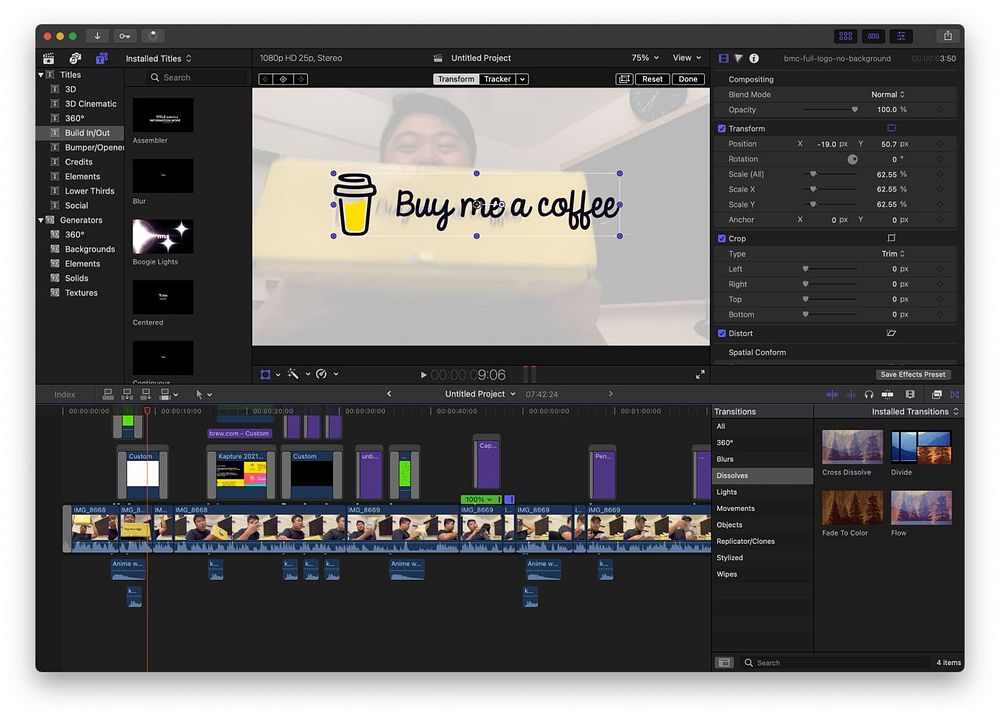Viewport: 1000px width, 719px height.
Task: Select the Cross Dissolve transition thumbnail
Action: tap(852, 447)
